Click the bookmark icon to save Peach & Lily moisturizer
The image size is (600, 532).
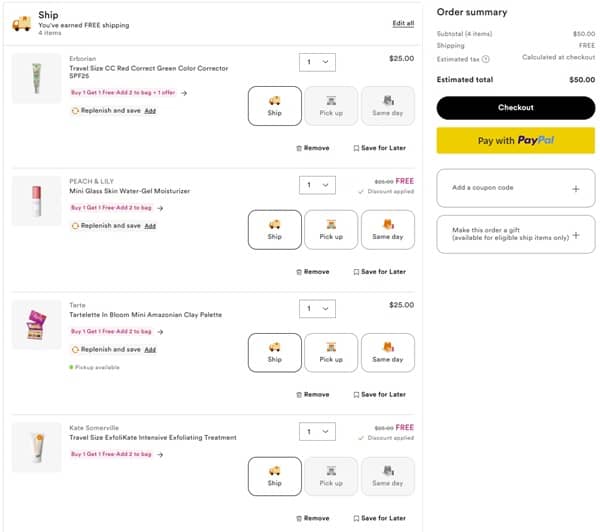(x=356, y=272)
